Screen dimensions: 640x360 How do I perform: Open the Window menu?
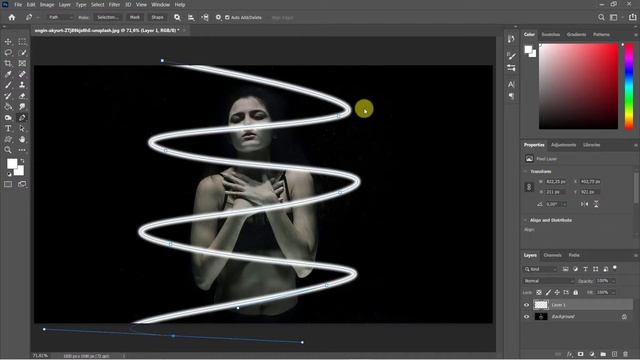coord(160,4)
